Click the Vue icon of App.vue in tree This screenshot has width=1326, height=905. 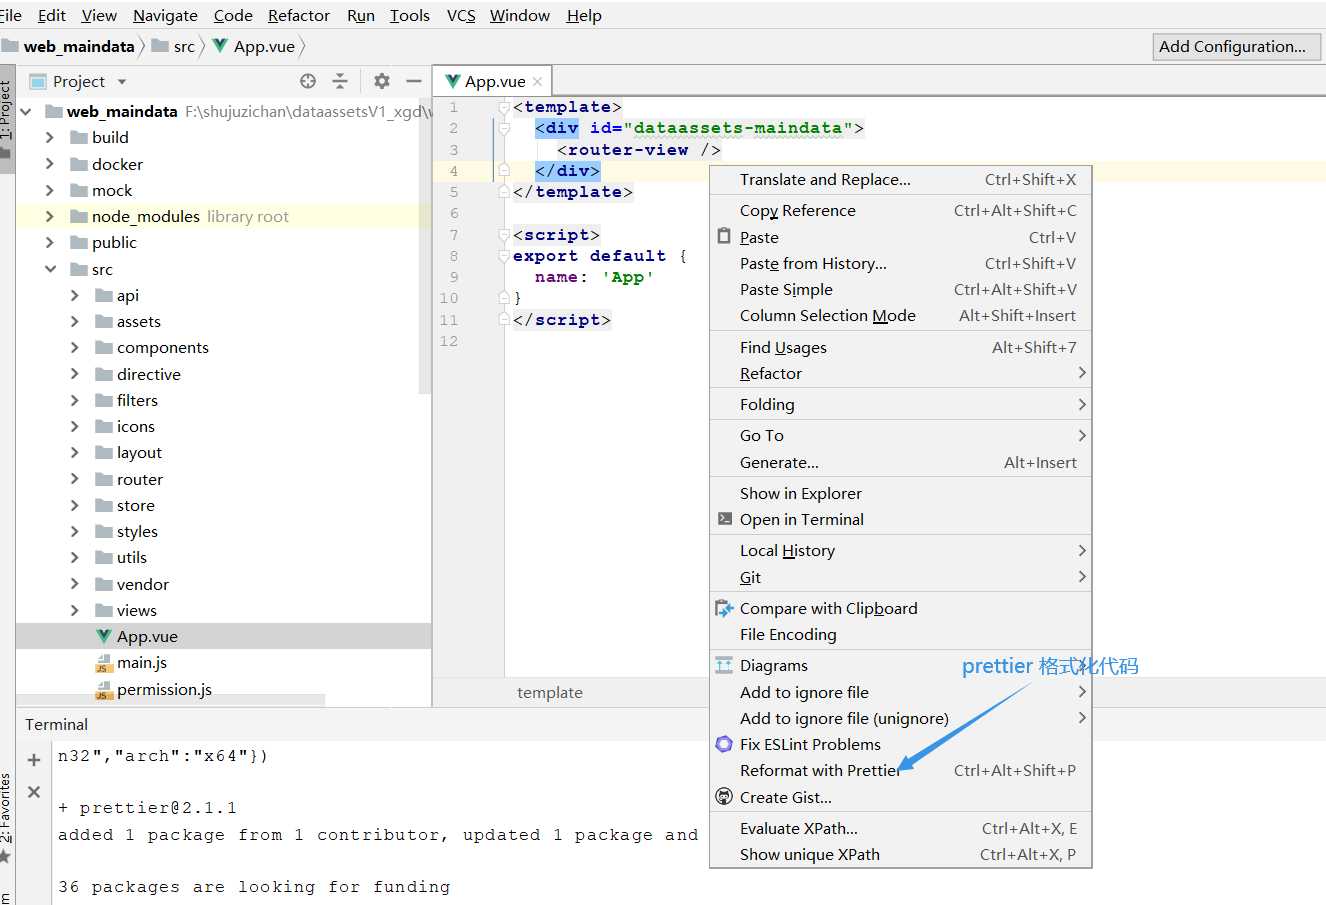(104, 636)
